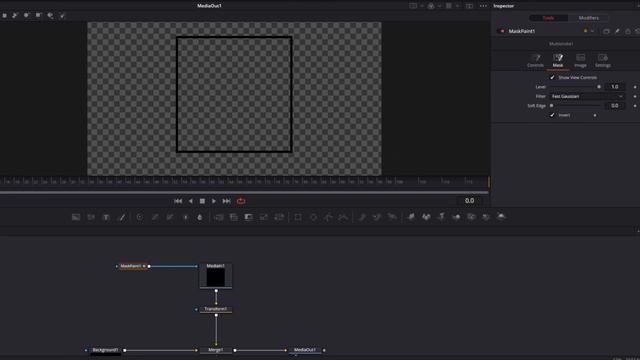The image size is (640, 360).
Task: Toggle Show View Controls checkbox
Action: coord(552,77)
